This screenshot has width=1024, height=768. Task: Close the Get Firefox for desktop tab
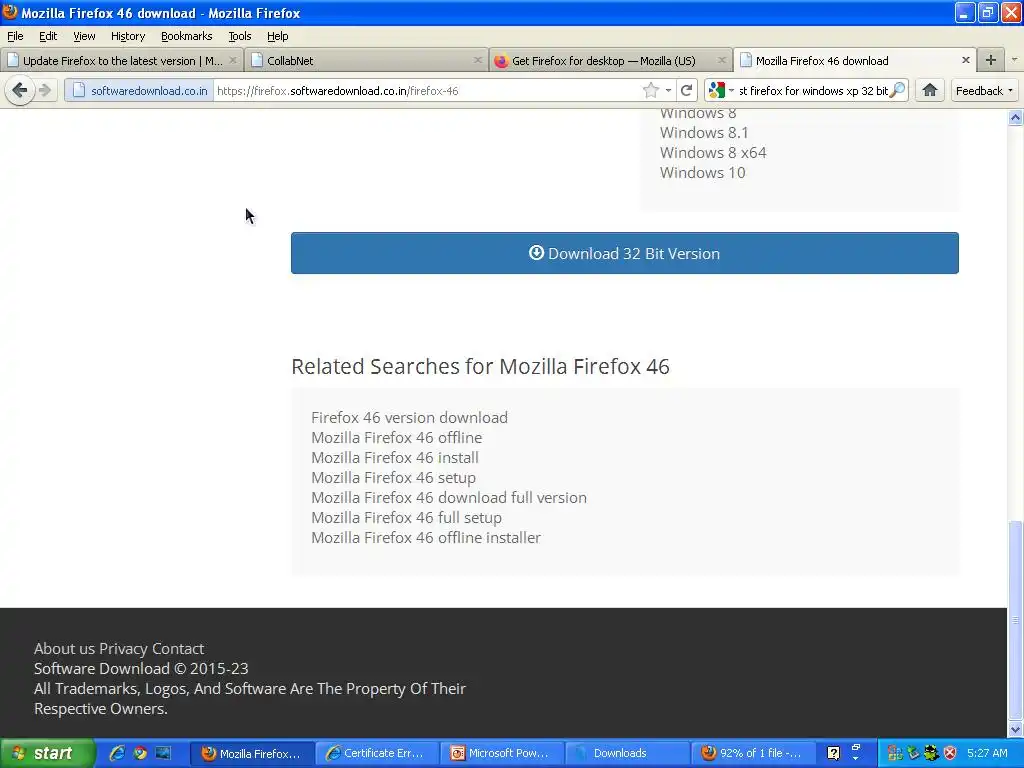(x=722, y=60)
